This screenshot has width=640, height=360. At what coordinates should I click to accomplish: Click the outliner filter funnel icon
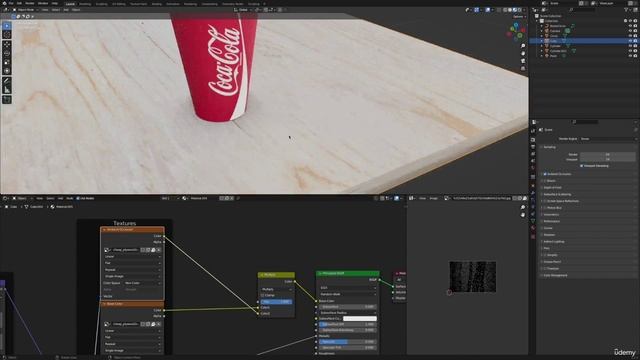point(627,10)
